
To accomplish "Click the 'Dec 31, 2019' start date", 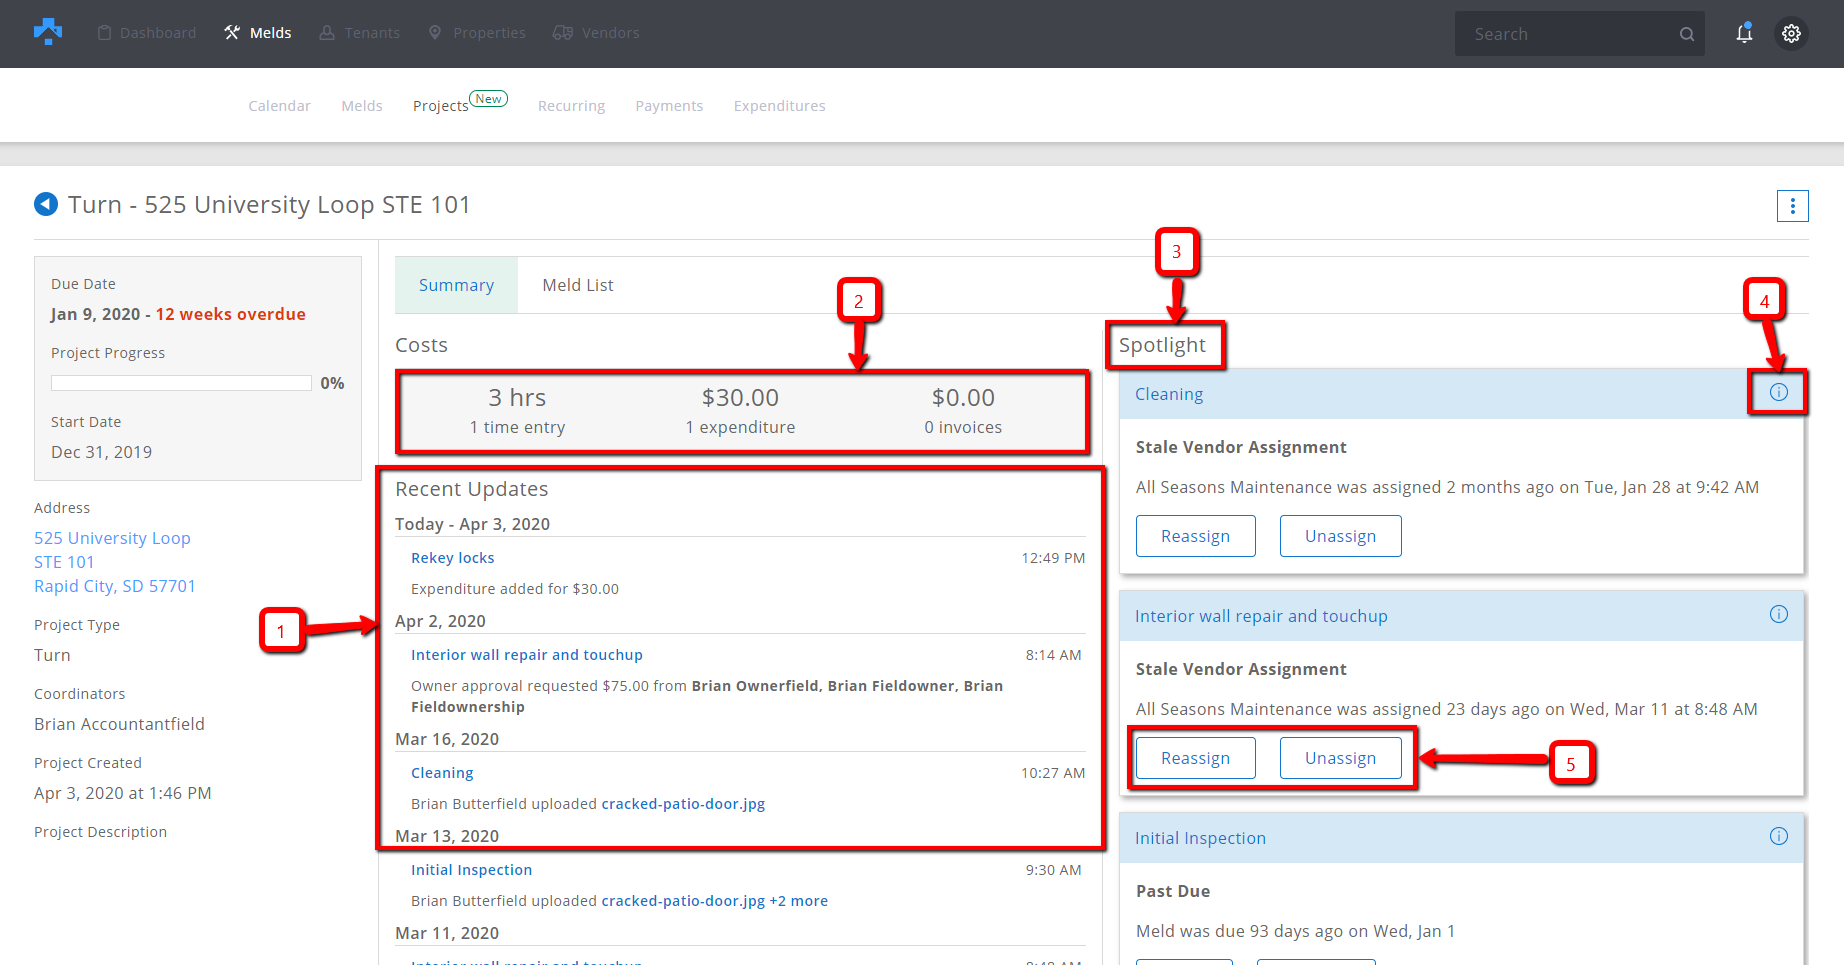I will pyautogui.click(x=101, y=452).
